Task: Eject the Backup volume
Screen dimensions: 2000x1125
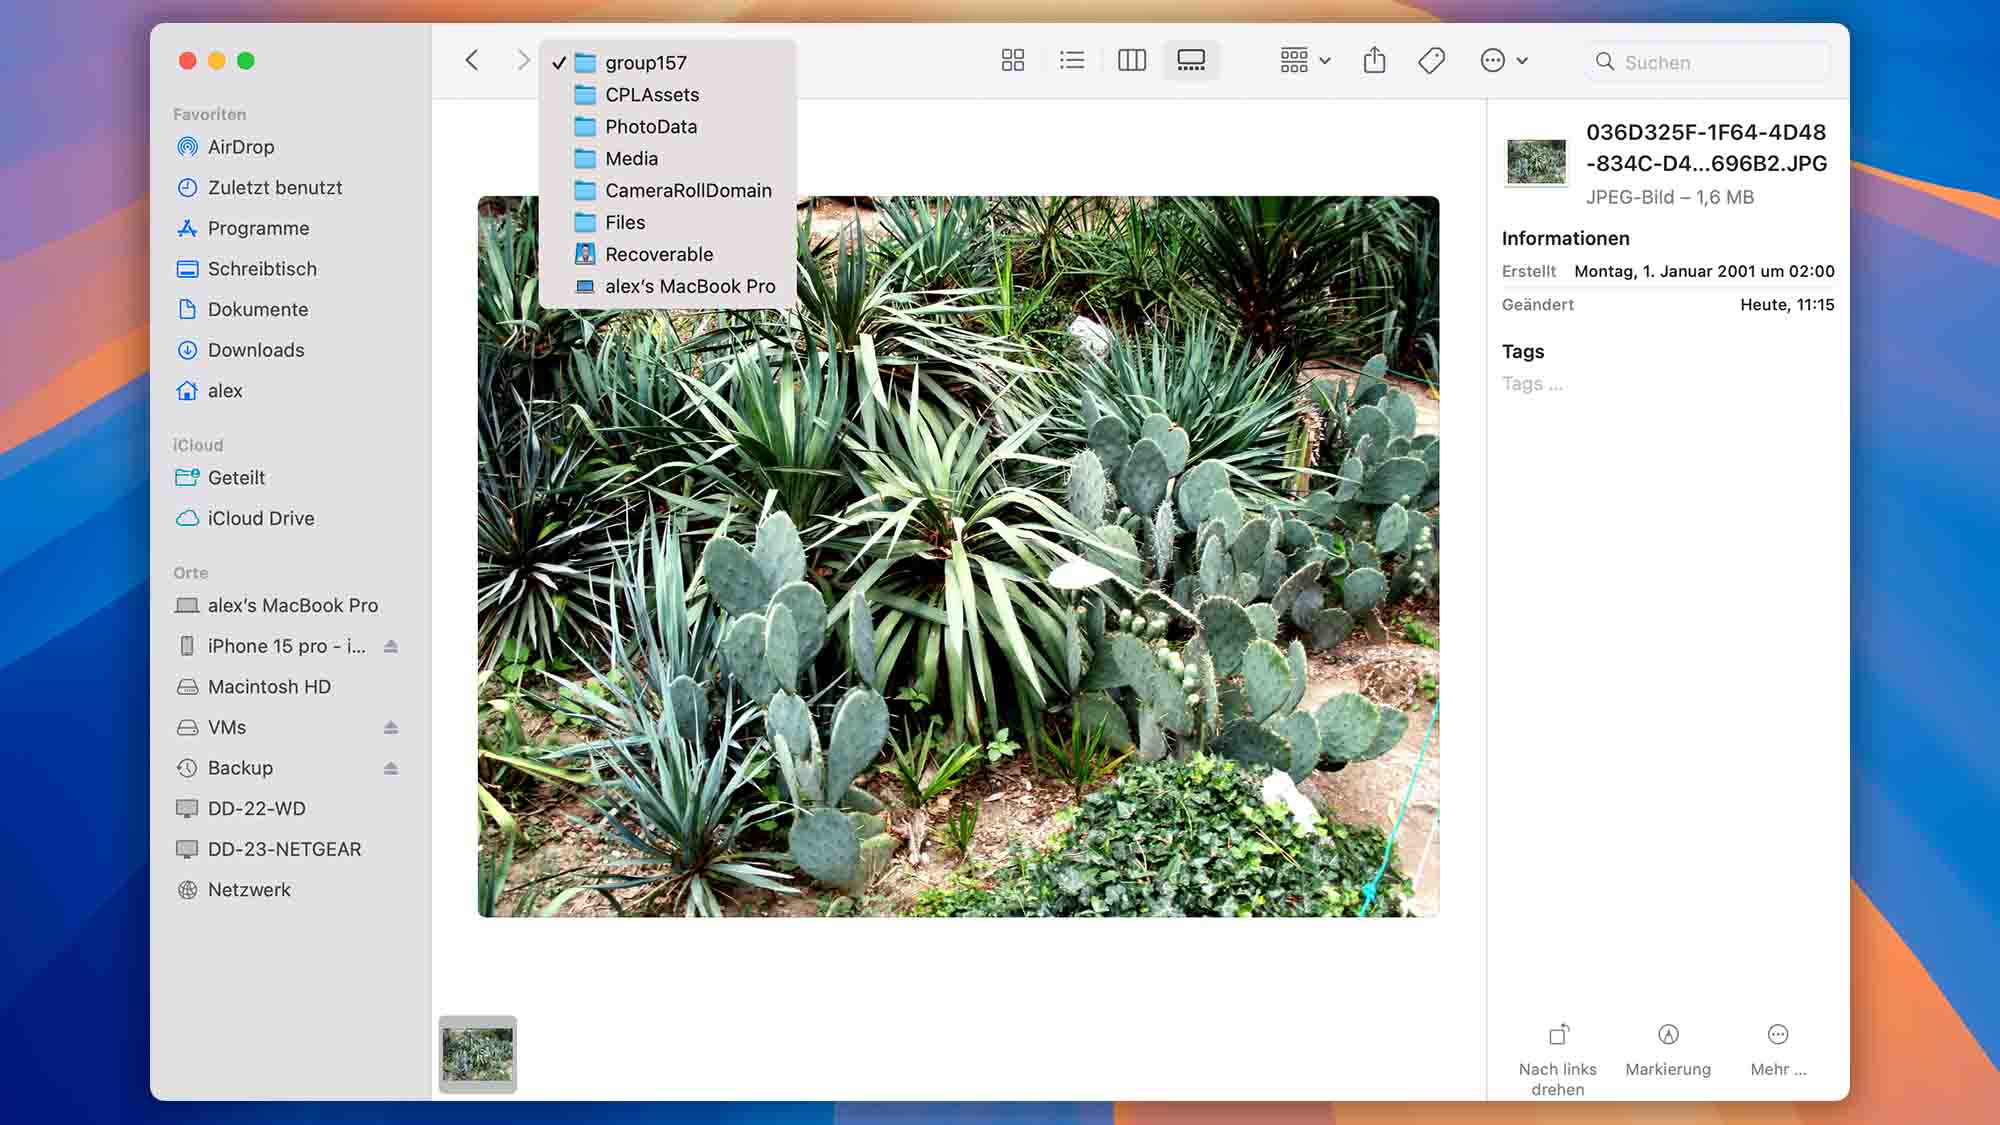Action: click(391, 769)
